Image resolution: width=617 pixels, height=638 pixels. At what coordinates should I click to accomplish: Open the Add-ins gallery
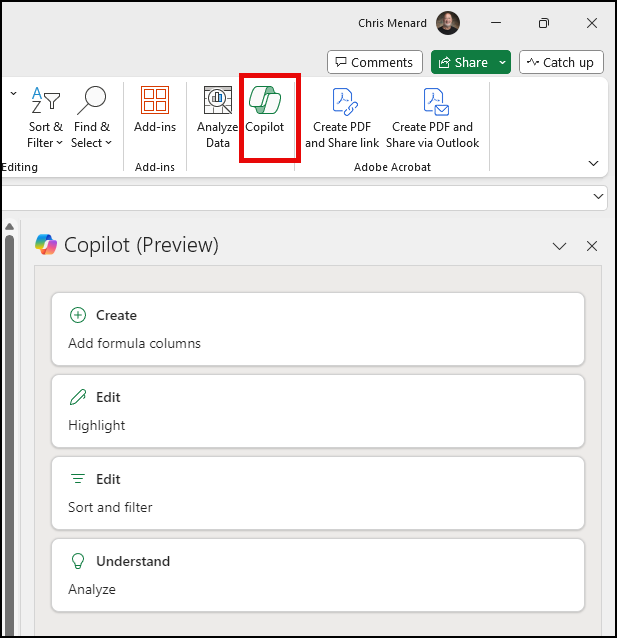pyautogui.click(x=155, y=110)
